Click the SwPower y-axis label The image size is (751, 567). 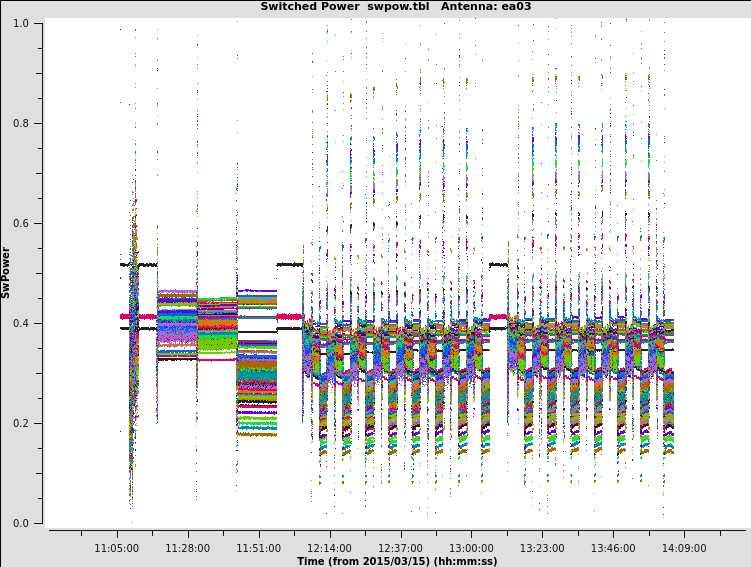(x=6, y=272)
